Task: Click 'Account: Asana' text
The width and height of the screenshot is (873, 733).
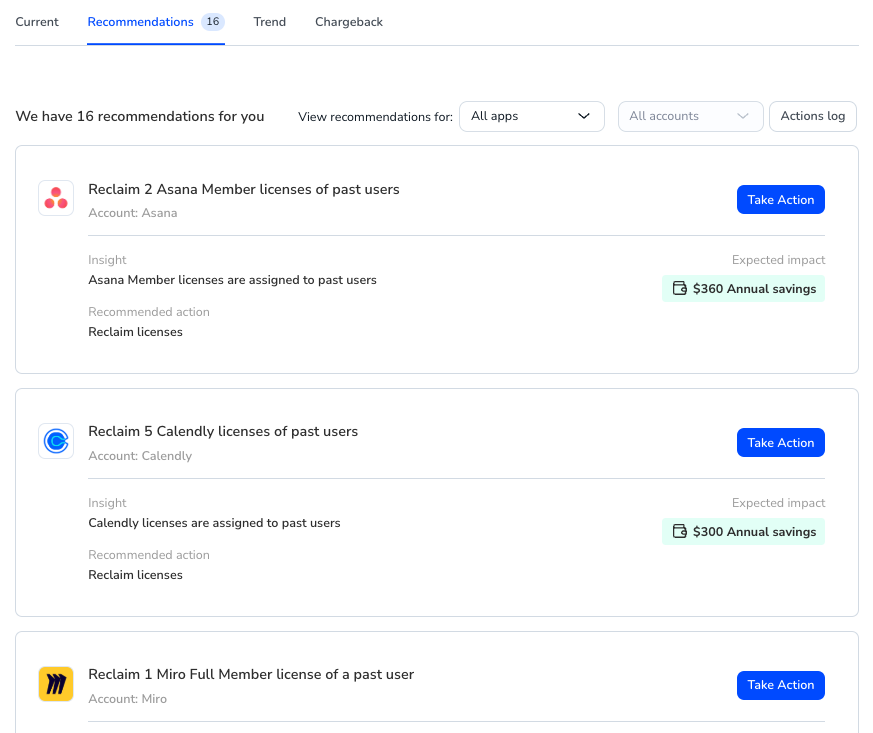Action: [133, 213]
